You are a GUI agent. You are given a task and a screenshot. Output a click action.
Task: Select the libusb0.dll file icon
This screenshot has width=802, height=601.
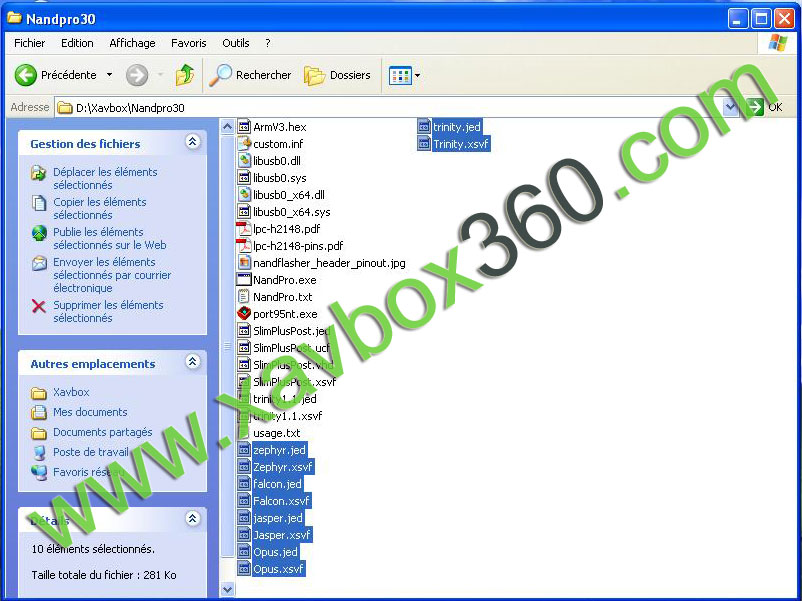pyautogui.click(x=244, y=161)
